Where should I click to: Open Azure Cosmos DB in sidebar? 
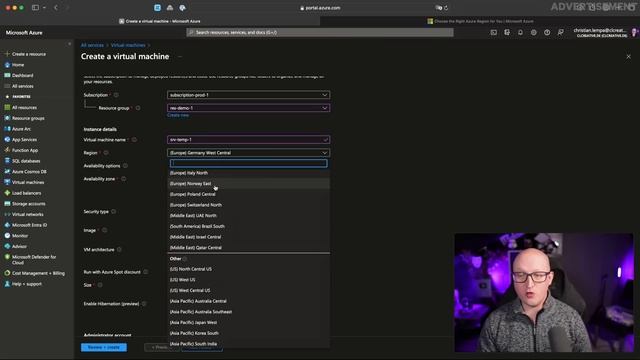25,171
